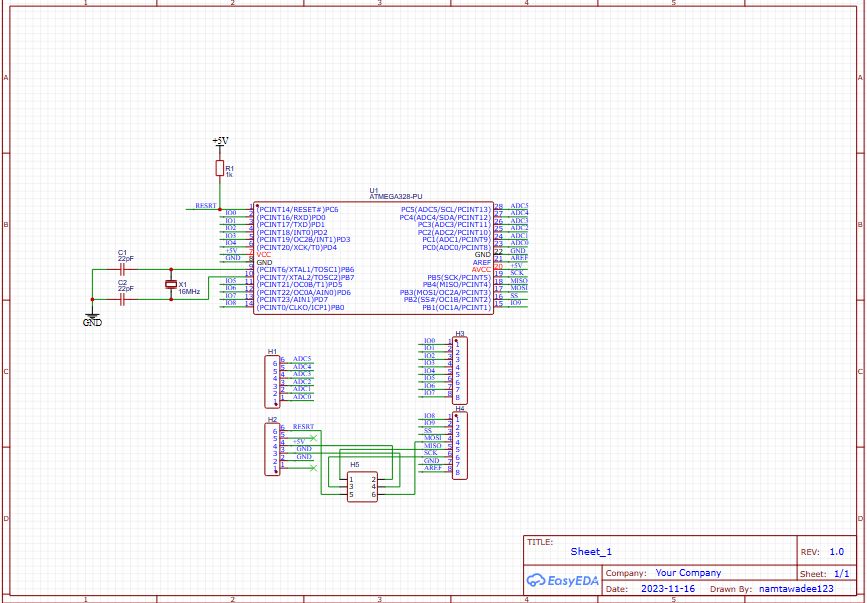Select capacitor C2 22pF
The height and width of the screenshot is (603, 867).
click(x=122, y=299)
